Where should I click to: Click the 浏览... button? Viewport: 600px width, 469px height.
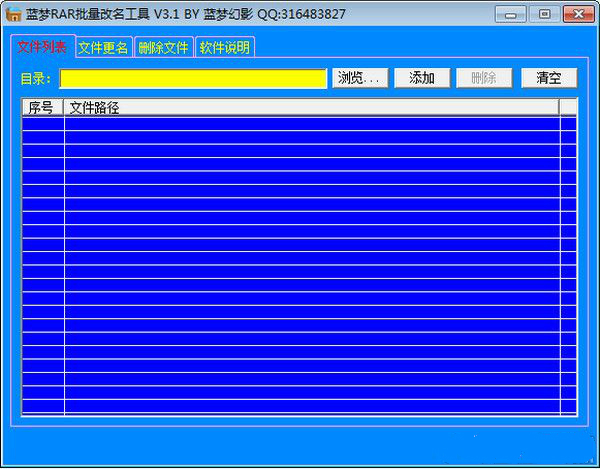(x=360, y=78)
